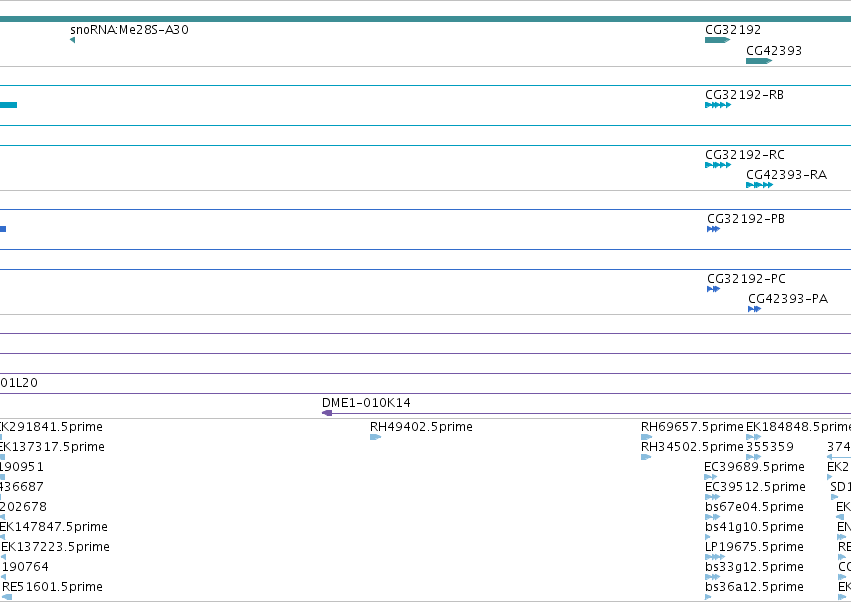Click the CG32192-RB transcript label

tap(745, 95)
